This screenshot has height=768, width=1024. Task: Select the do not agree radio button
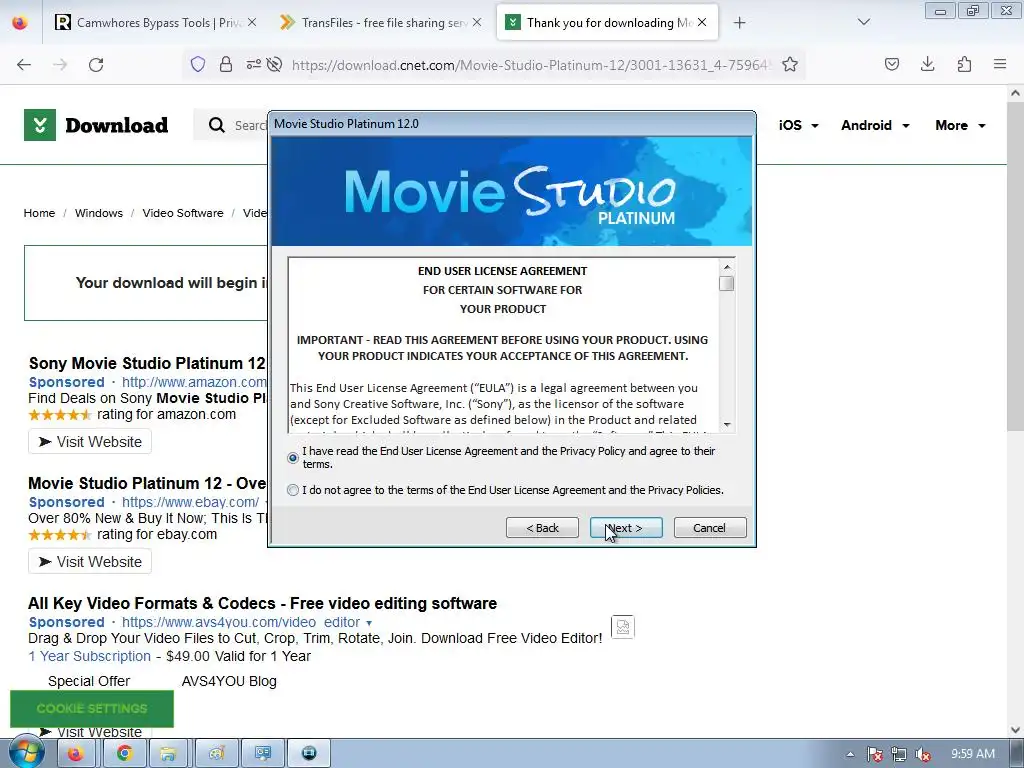tap(293, 490)
